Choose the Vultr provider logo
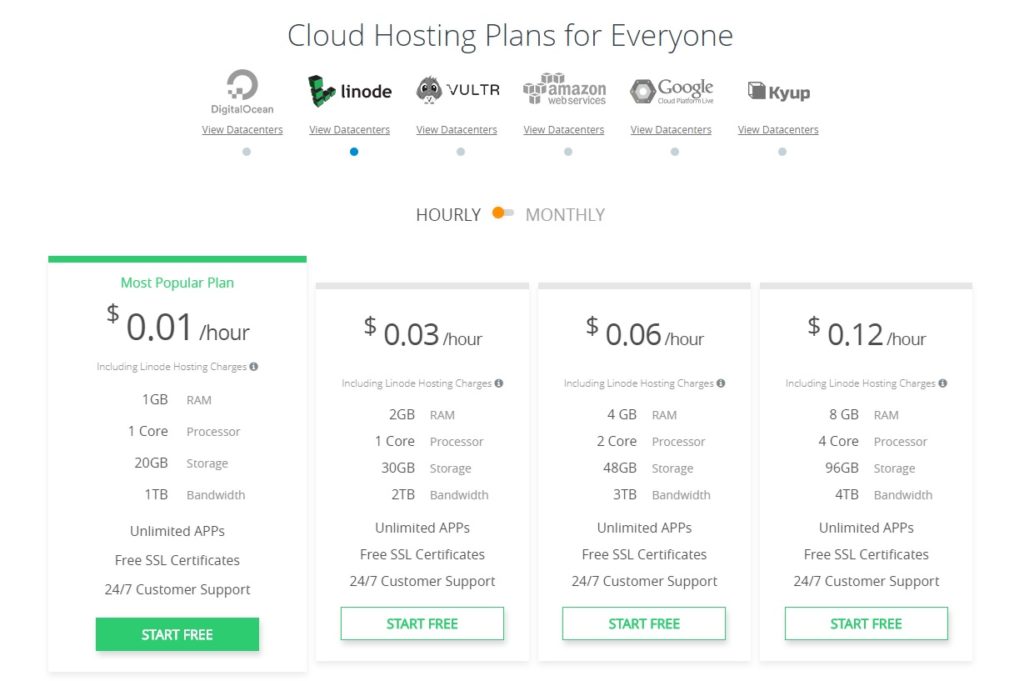Viewport: 1024px width, 681px height. tap(457, 90)
